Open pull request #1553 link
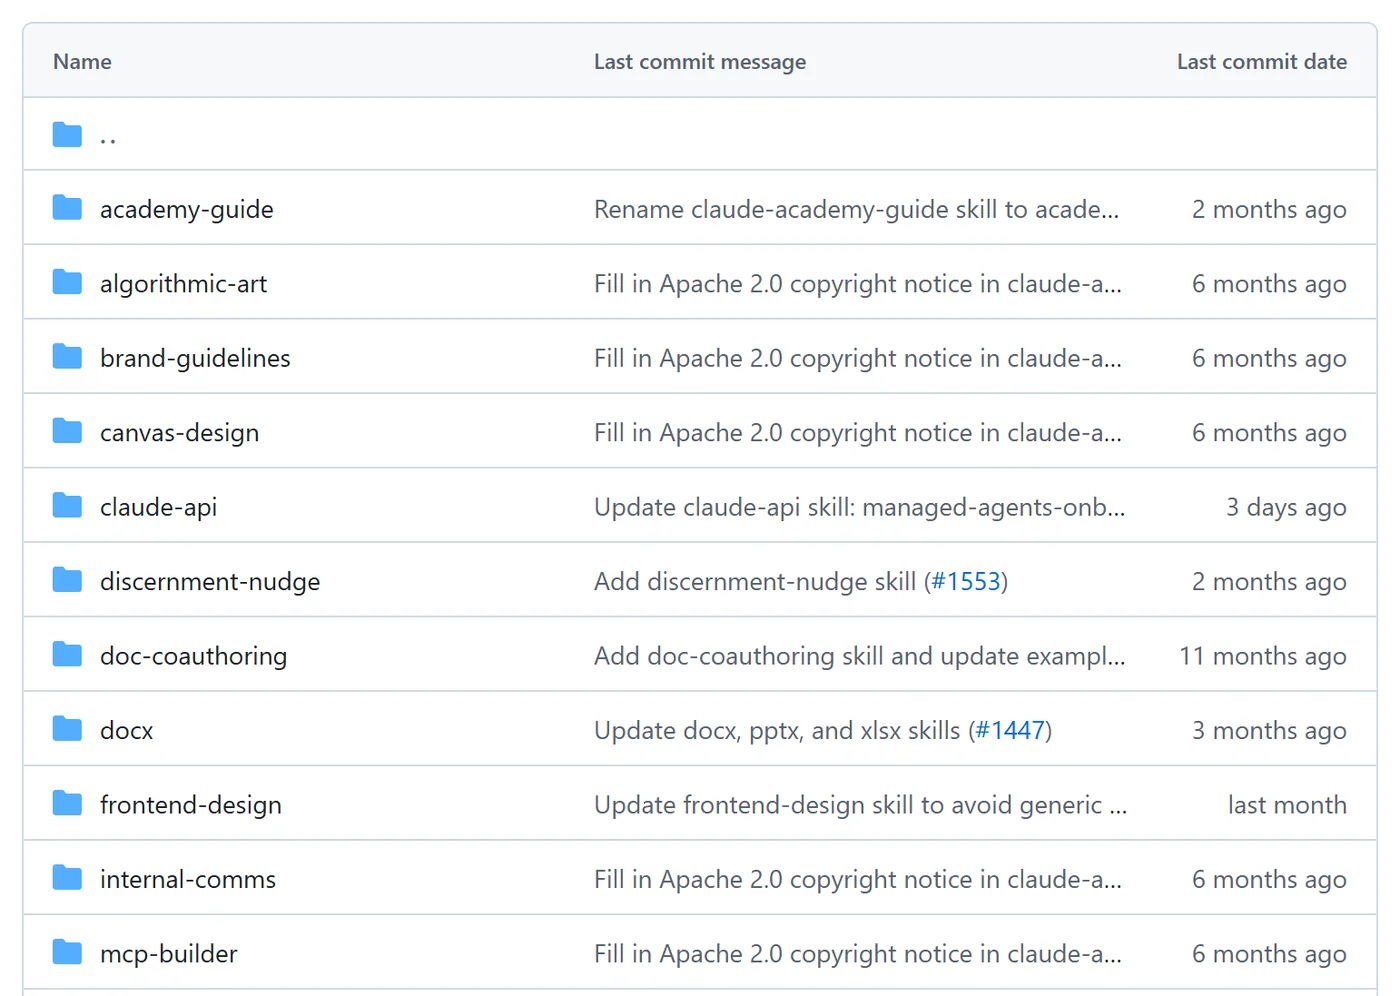This screenshot has height=996, width=1400. click(966, 582)
